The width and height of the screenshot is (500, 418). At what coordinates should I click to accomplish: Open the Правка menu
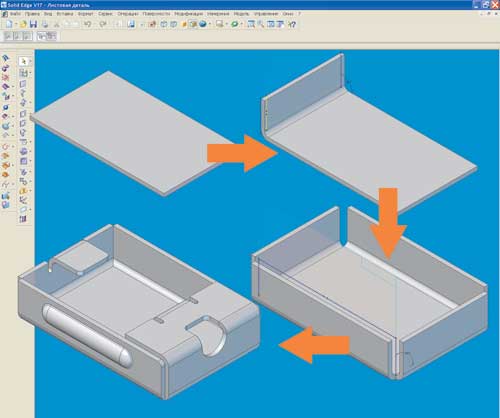click(x=32, y=14)
